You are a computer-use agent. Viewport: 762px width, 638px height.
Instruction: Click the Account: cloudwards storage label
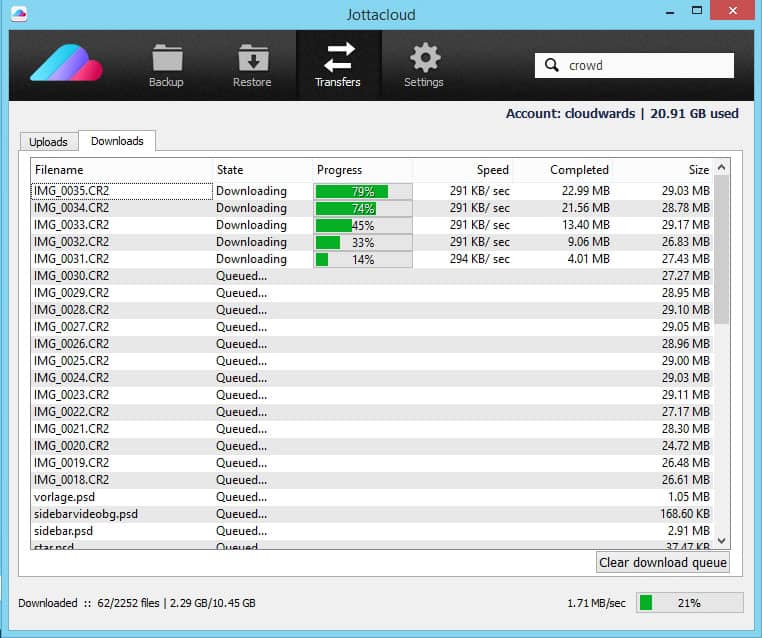[622, 114]
